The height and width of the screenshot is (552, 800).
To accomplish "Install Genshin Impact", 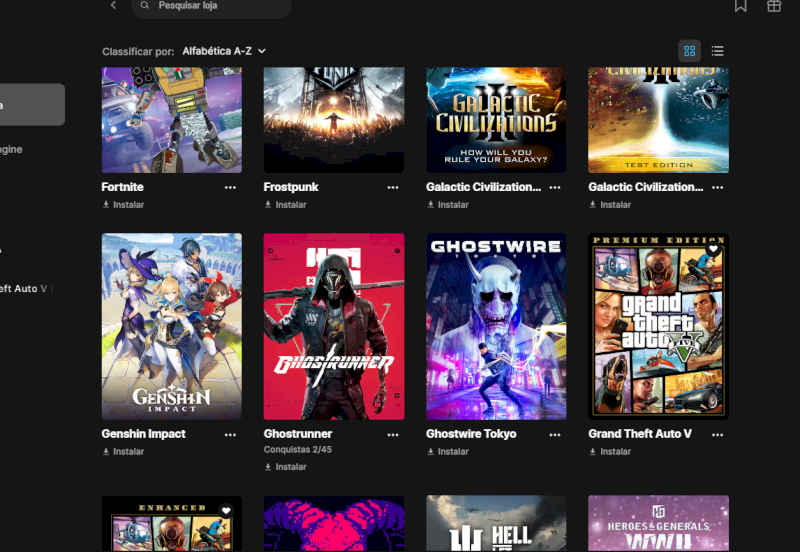I will (123, 451).
